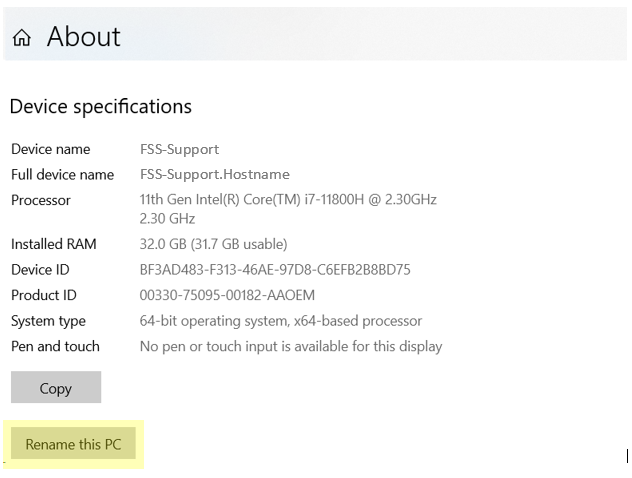Click the full device name FSS-Support.Hostname
Viewport: 632px width, 478px height.
215,175
